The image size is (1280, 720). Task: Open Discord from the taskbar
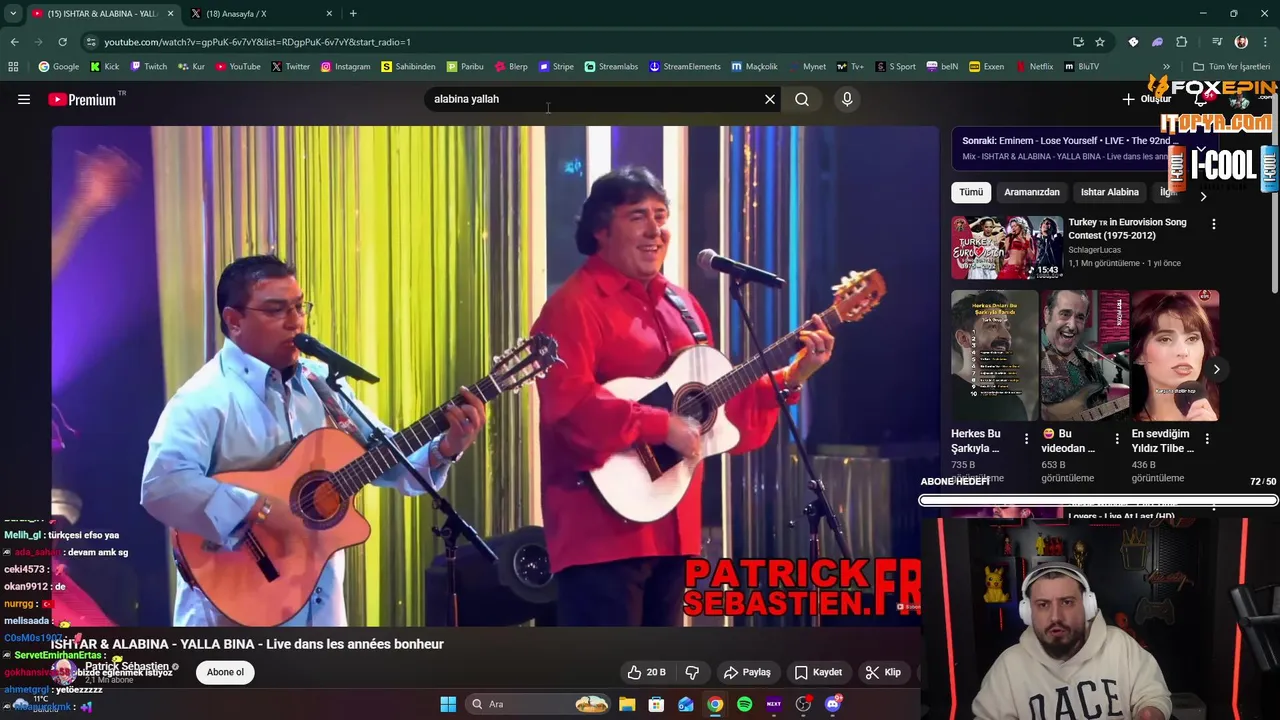[x=832, y=704]
